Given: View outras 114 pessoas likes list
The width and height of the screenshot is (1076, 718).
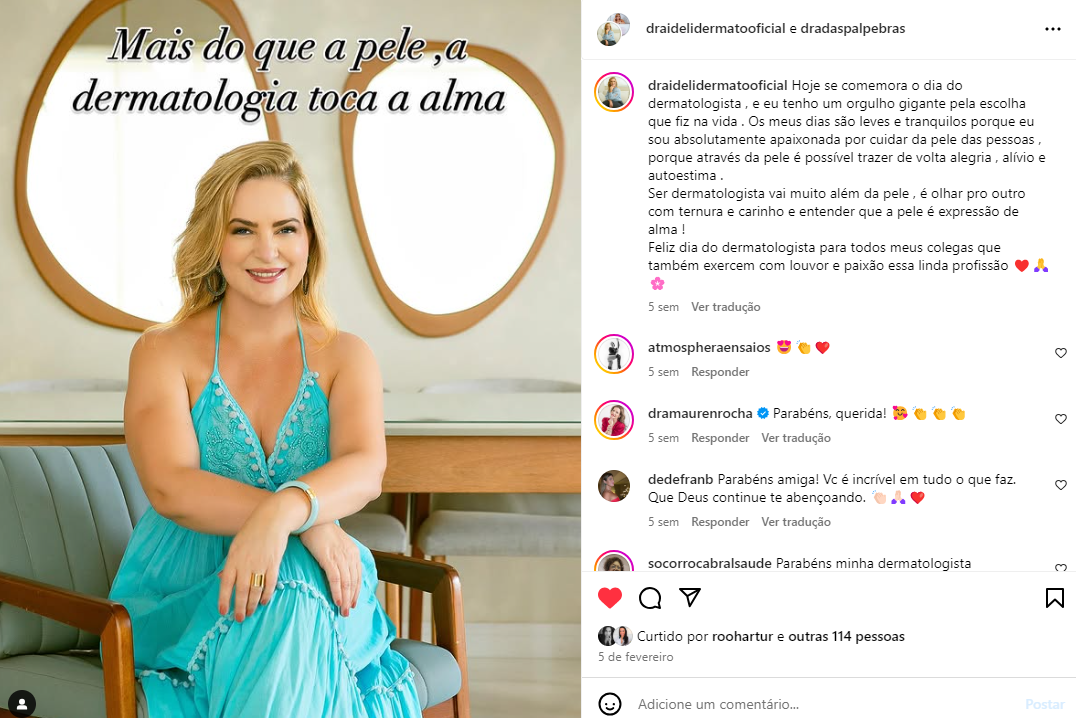Looking at the screenshot, I should coord(846,636).
